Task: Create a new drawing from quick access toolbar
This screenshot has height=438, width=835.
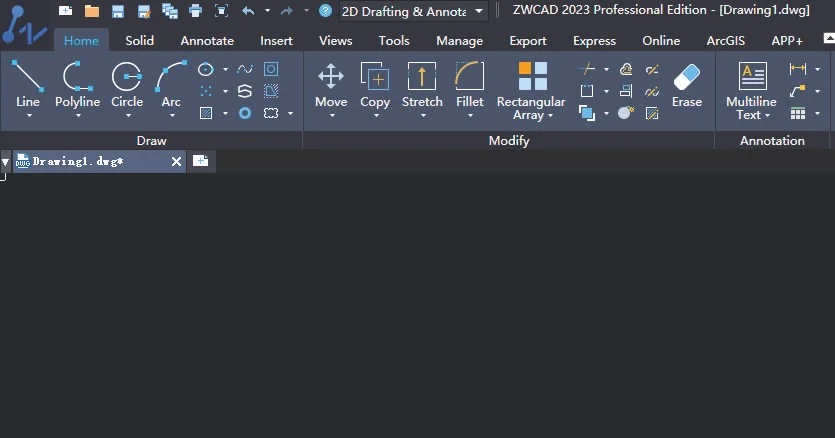Action: click(66, 11)
